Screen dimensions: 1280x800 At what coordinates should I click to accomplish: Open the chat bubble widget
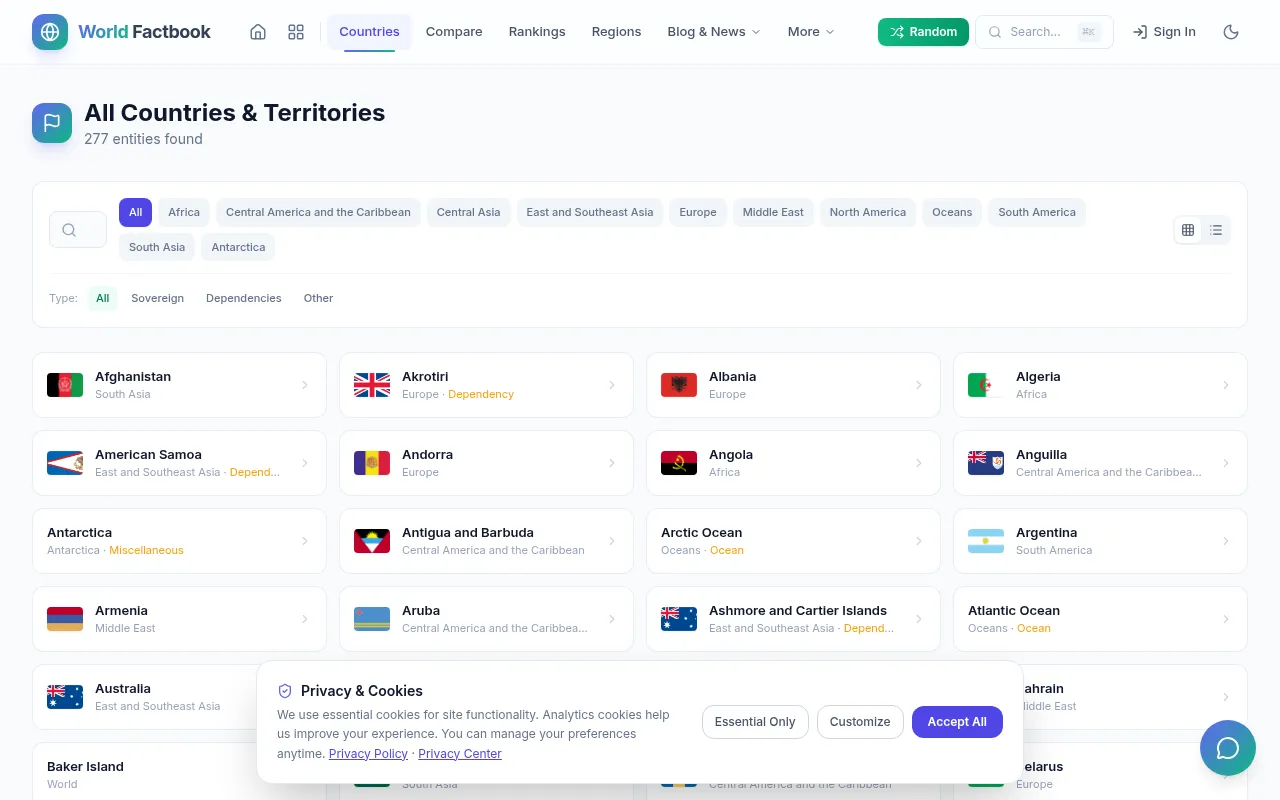coord(1228,748)
